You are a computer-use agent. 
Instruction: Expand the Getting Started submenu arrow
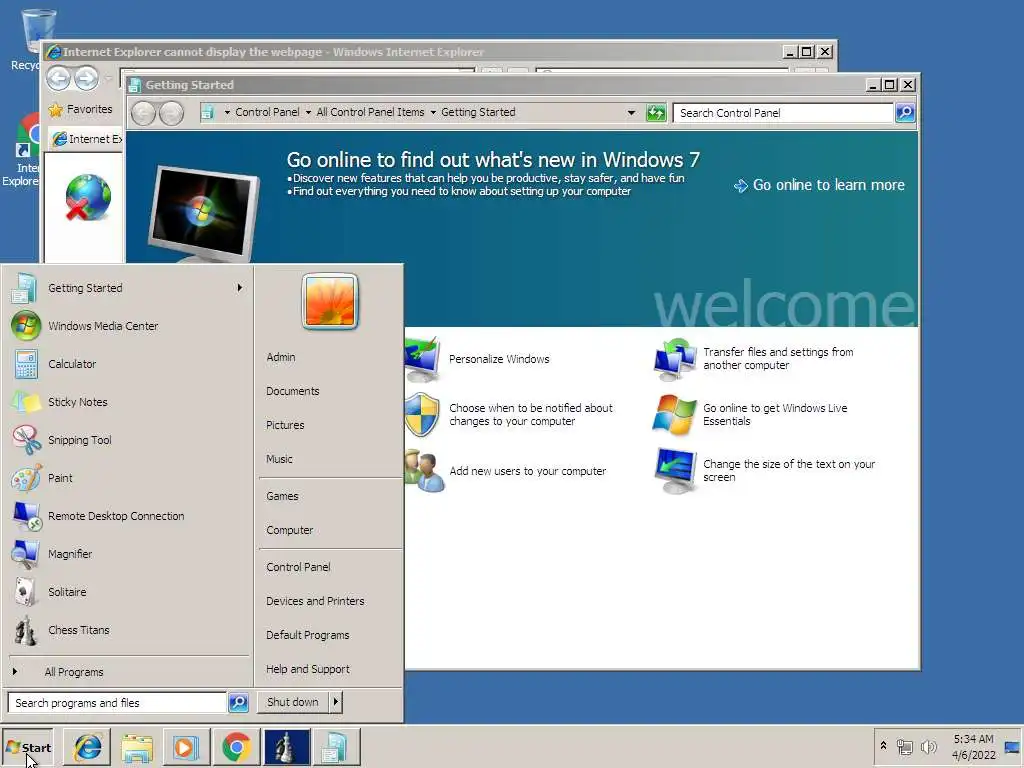click(240, 288)
